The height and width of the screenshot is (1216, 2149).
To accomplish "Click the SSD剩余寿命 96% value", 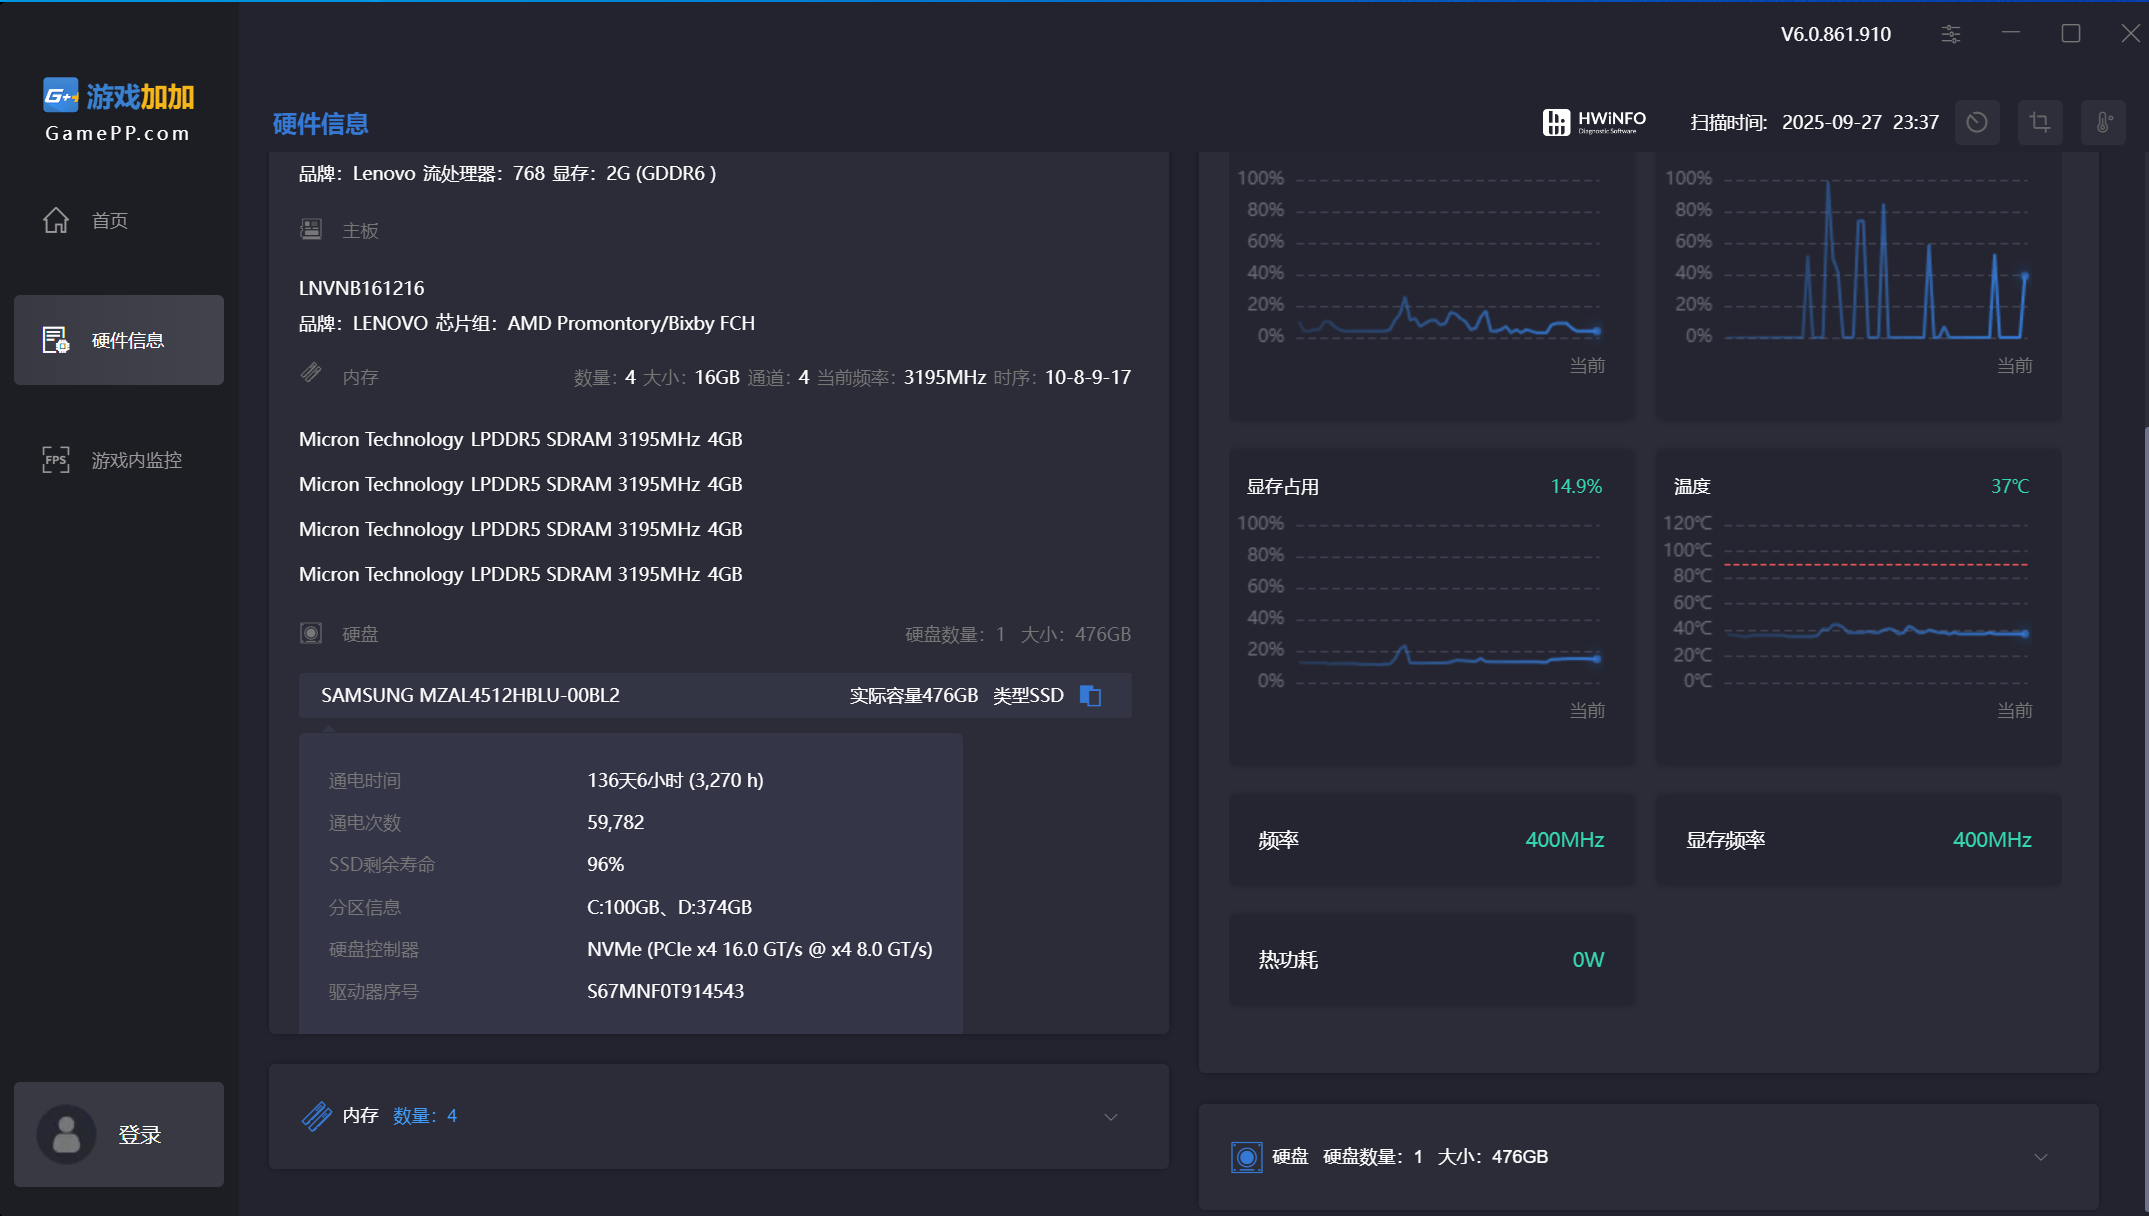I will click(605, 864).
